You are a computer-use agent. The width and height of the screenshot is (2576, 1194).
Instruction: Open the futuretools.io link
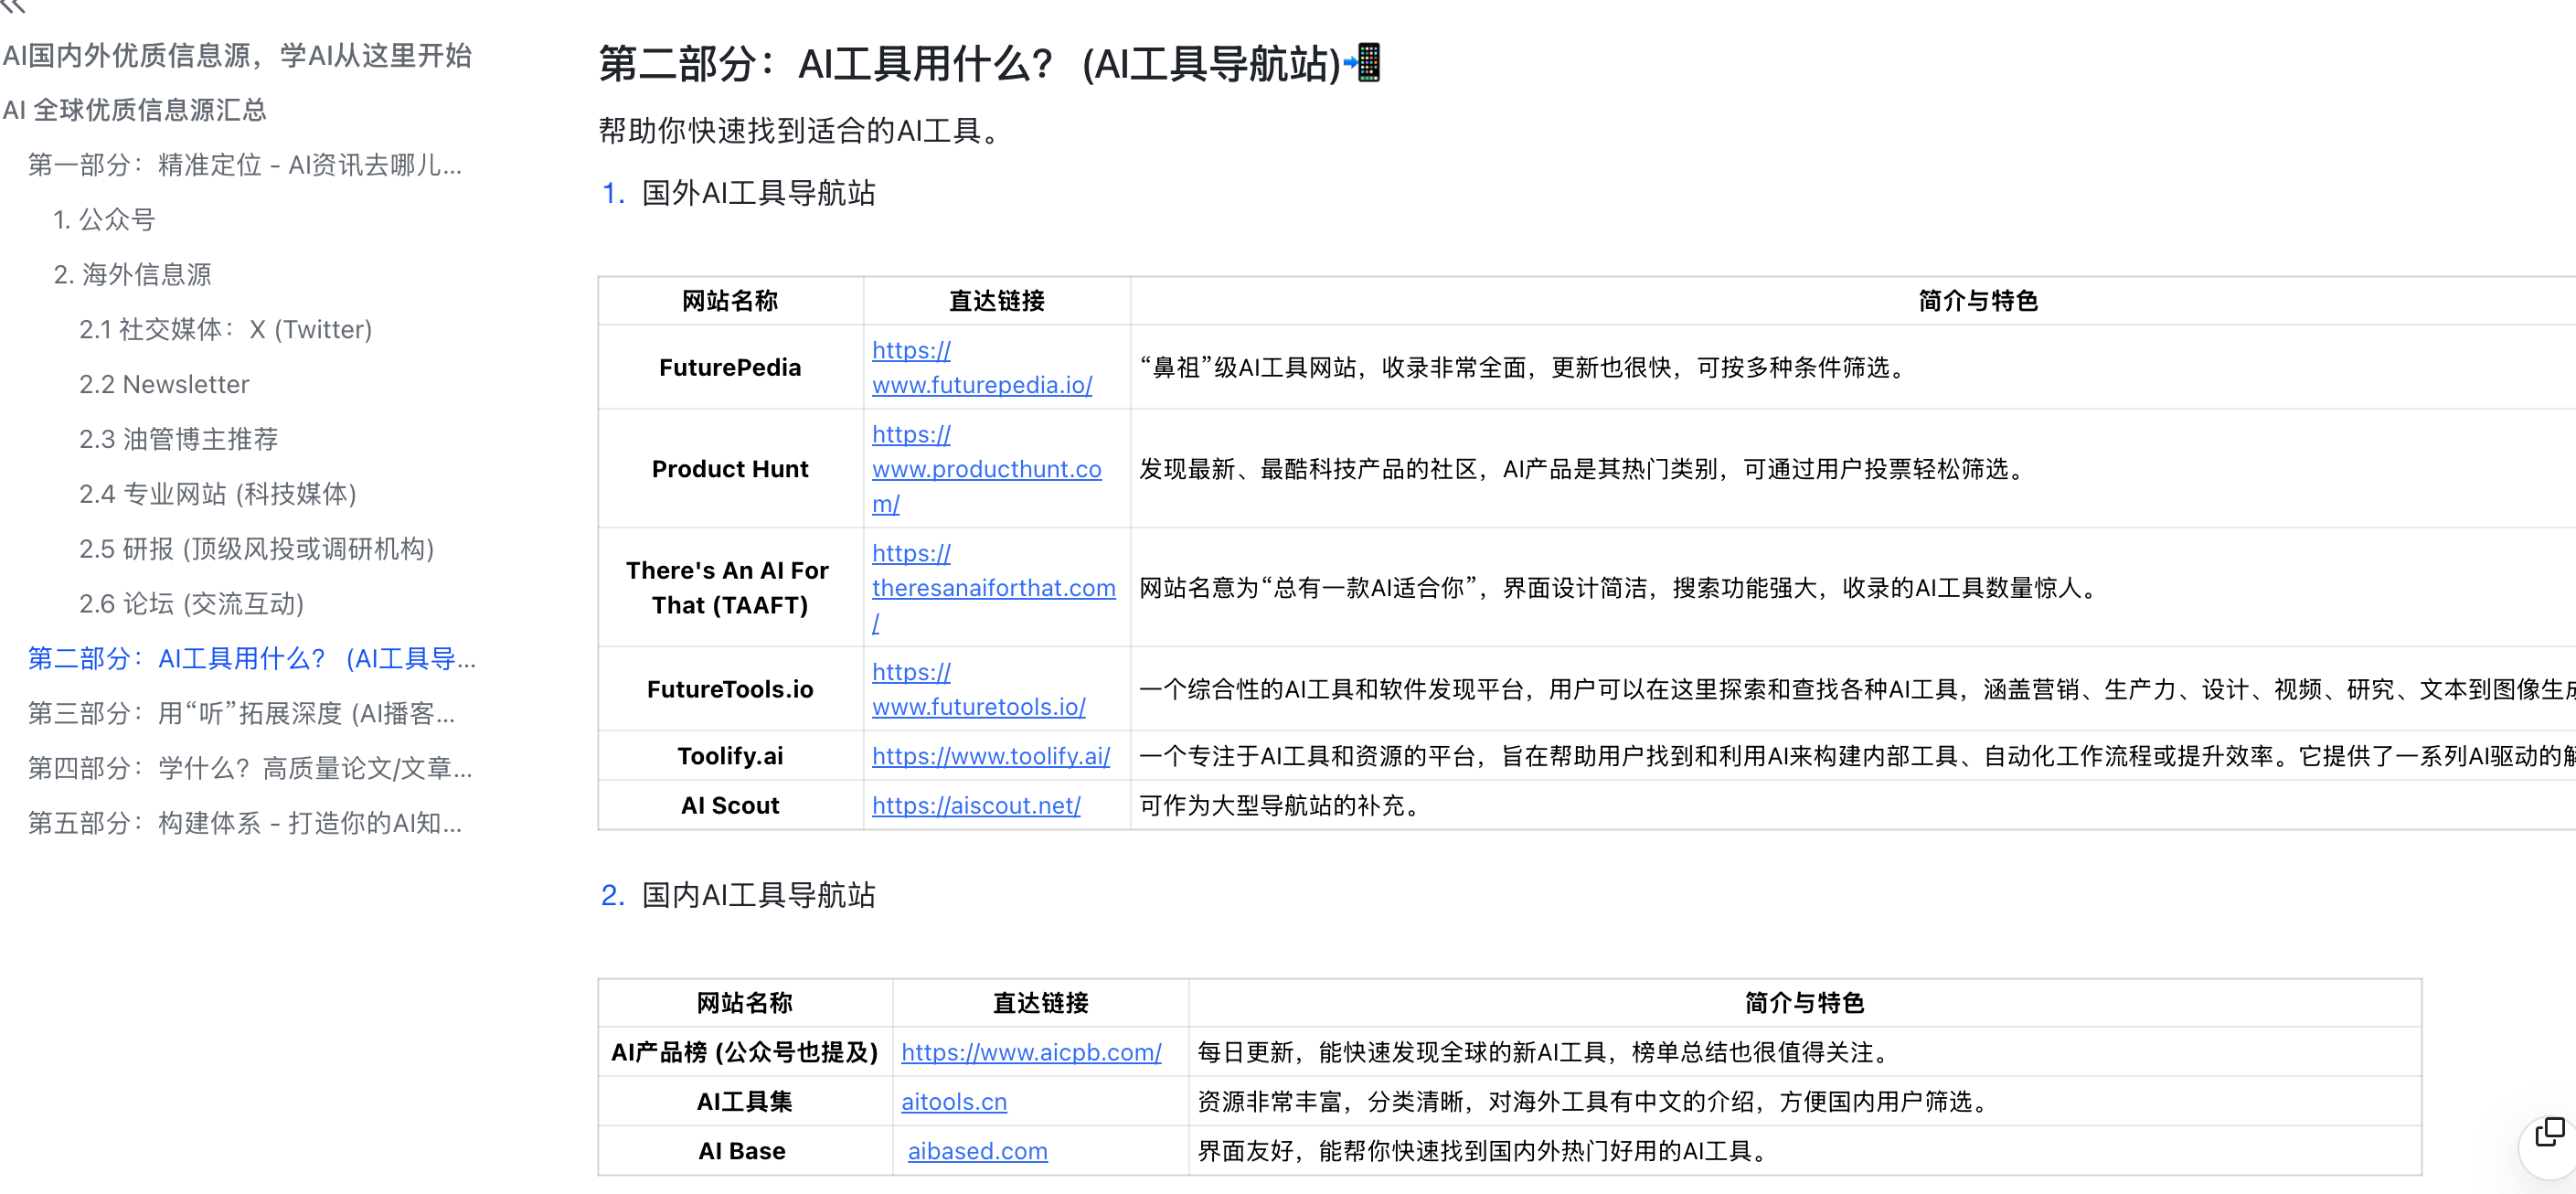tap(978, 707)
